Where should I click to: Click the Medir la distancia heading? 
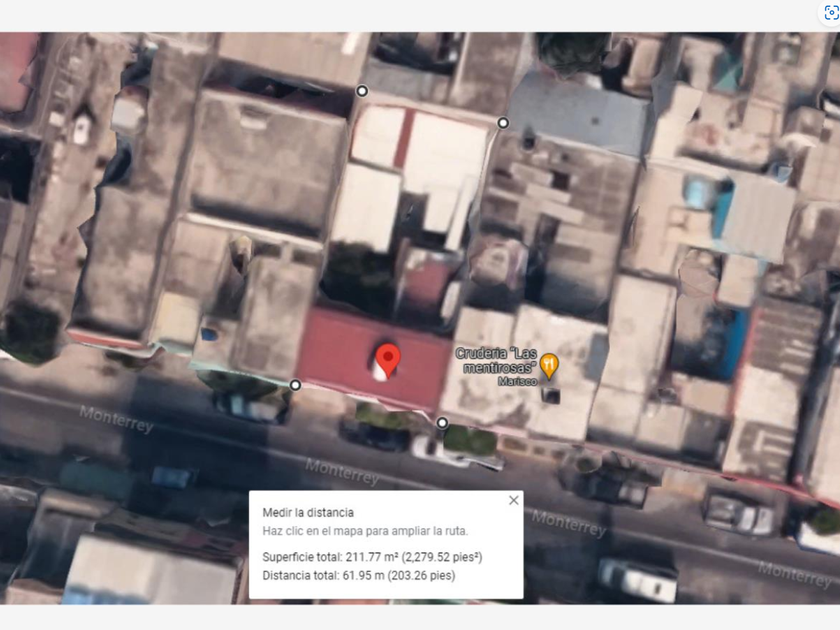point(308,513)
